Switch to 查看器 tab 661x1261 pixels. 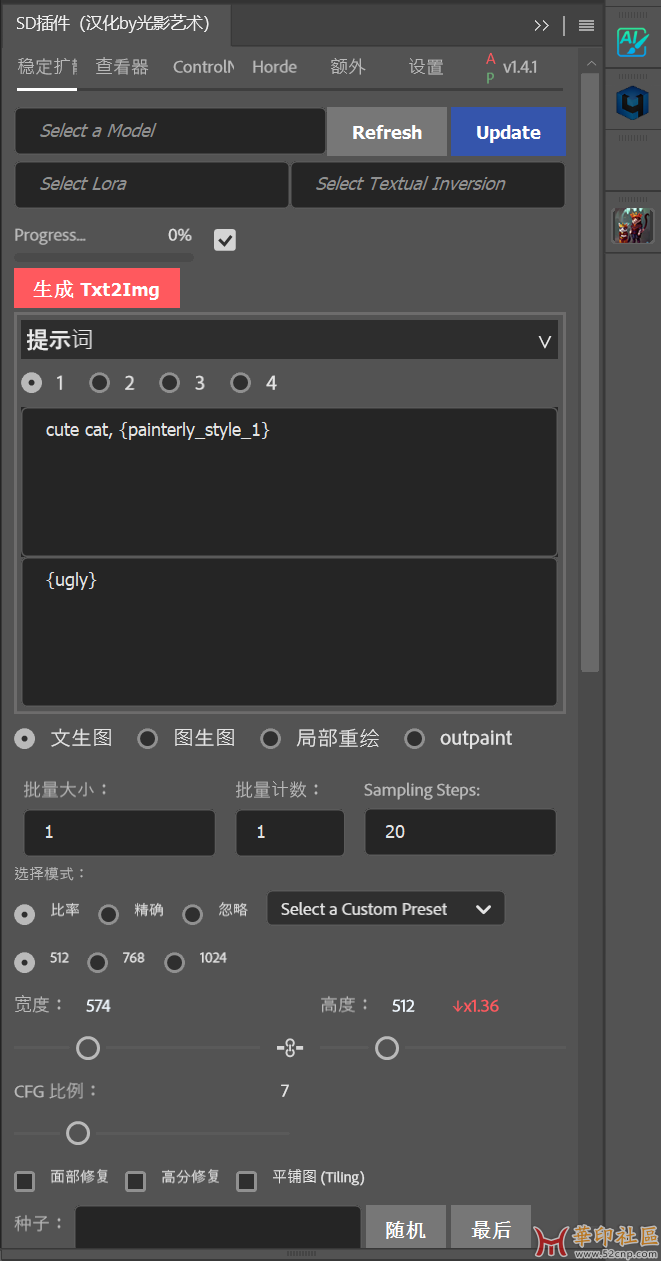click(x=122, y=67)
